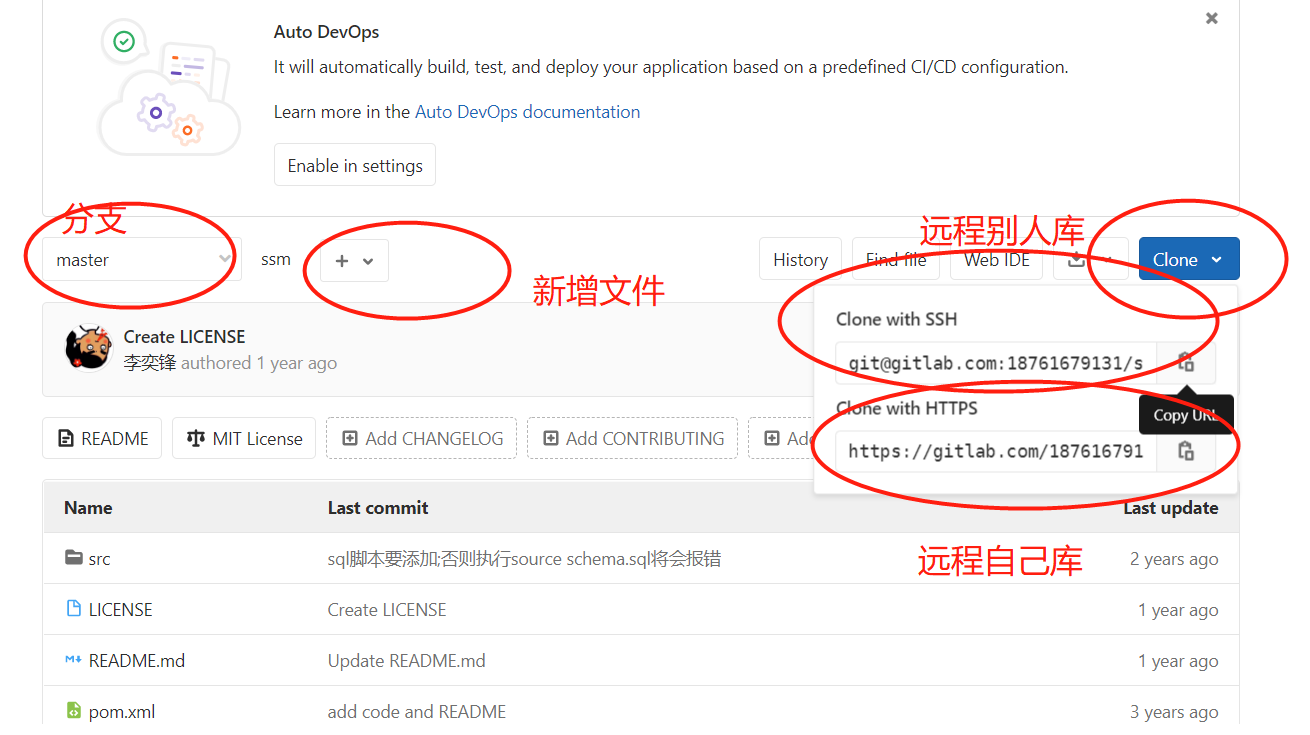Select the SSH clone URL field
This screenshot has width=1310, height=735.
pos(996,363)
